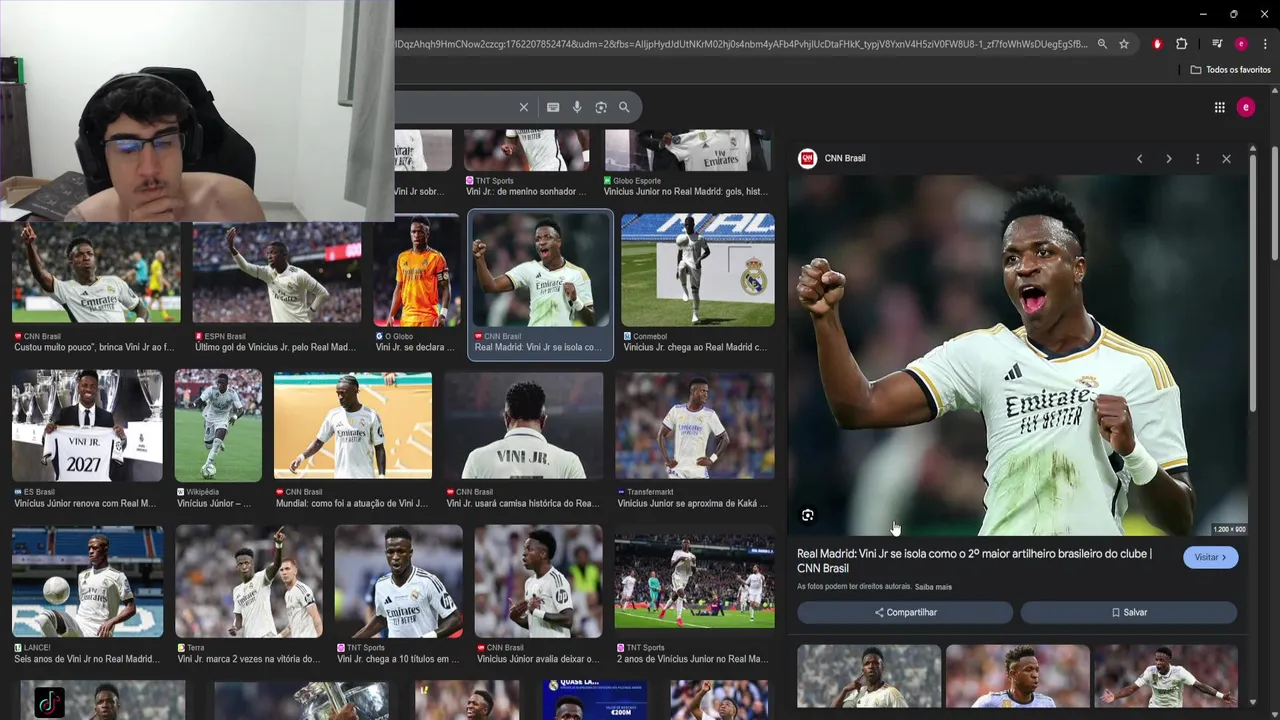Select Terra 'Vini Jr. marca 2 vezes' thumbnail
The width and height of the screenshot is (1280, 720).
point(249,582)
